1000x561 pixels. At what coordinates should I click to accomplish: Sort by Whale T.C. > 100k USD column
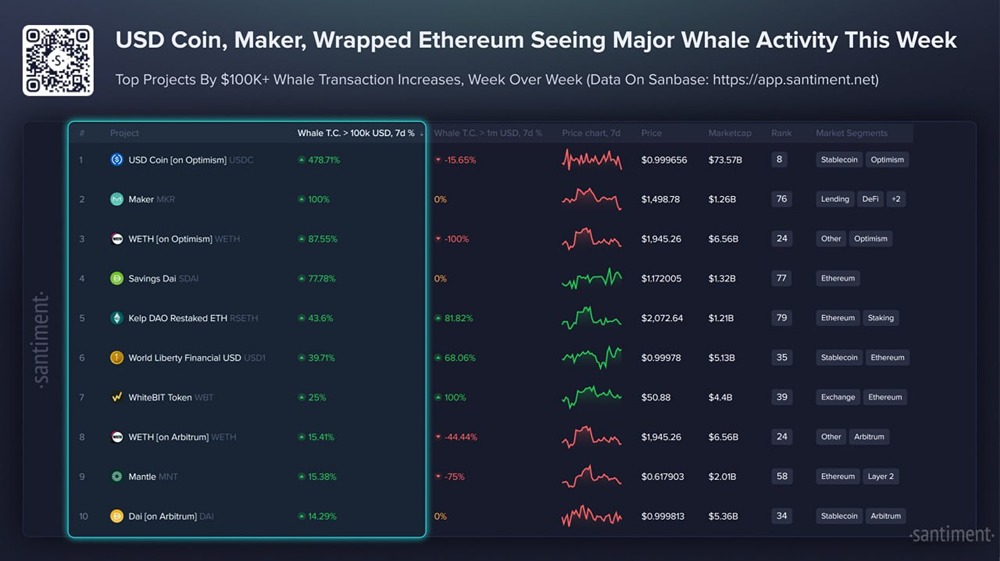click(x=357, y=133)
